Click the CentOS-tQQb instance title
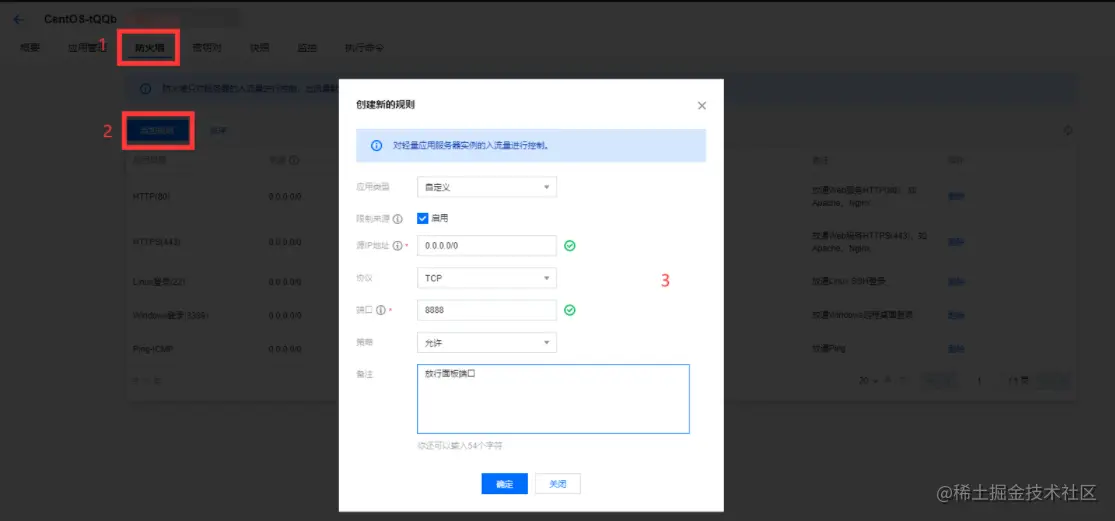 [80, 19]
